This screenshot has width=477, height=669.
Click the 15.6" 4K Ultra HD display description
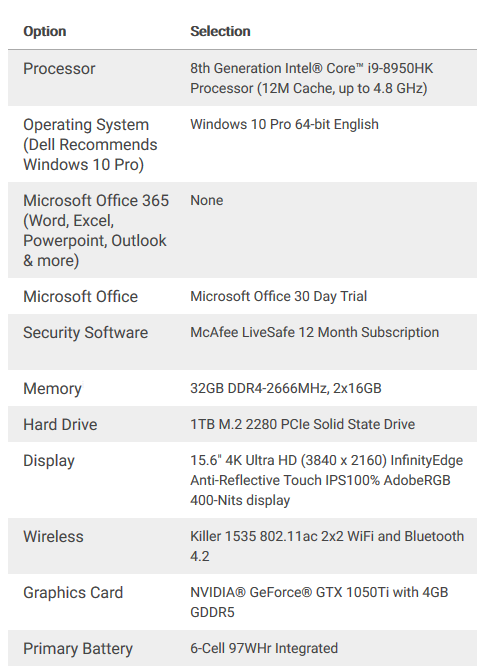coord(326,480)
